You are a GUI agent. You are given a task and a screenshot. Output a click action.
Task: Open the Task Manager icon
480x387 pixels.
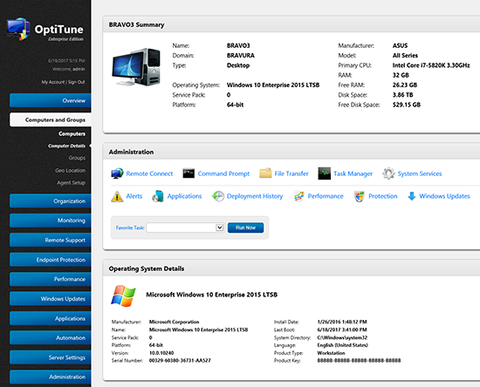324,173
